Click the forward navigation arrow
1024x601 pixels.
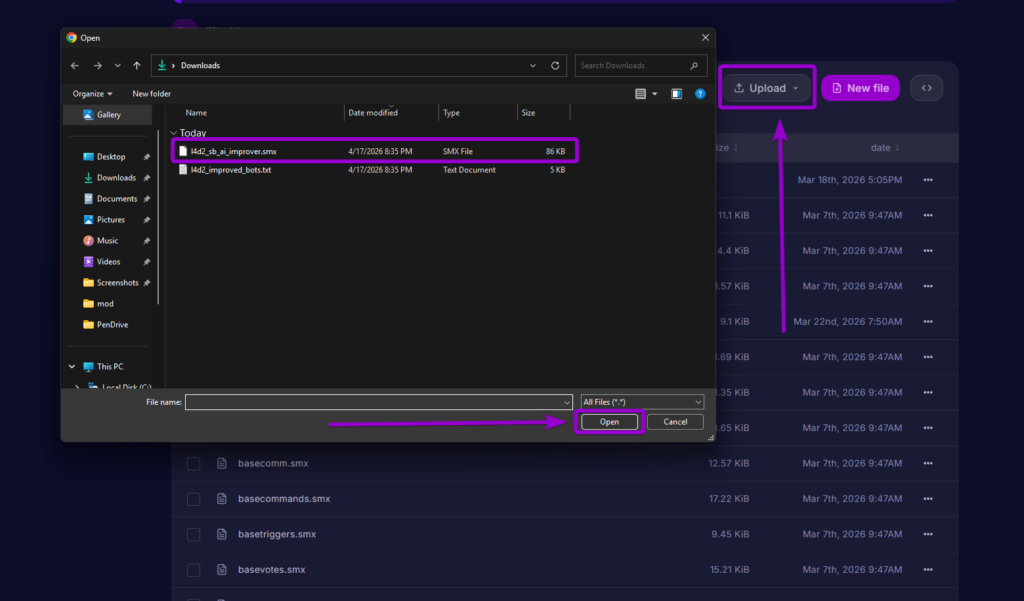pyautogui.click(x=98, y=65)
